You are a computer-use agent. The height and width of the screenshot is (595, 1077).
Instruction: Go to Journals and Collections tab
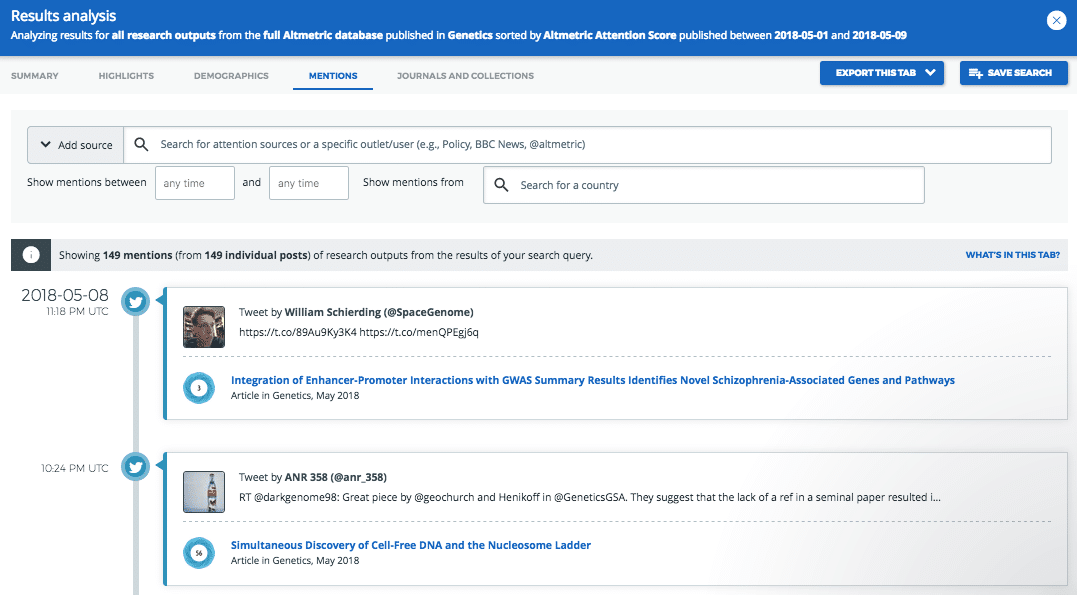[x=465, y=76]
